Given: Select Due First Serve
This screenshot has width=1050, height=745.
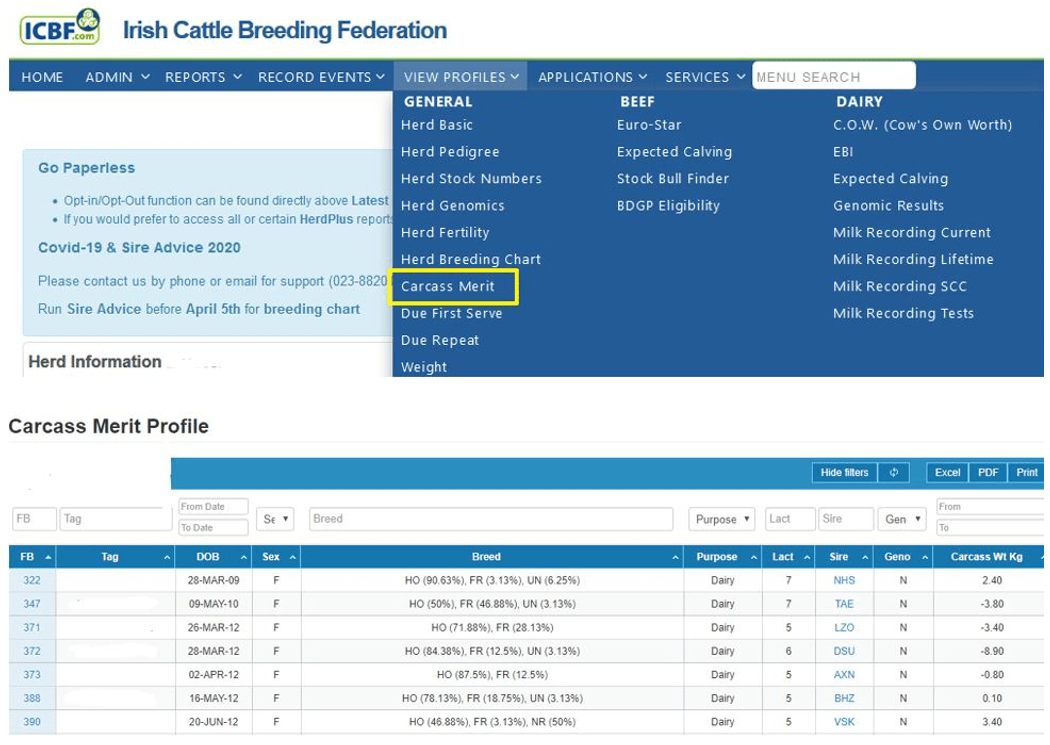Looking at the screenshot, I should 451,313.
